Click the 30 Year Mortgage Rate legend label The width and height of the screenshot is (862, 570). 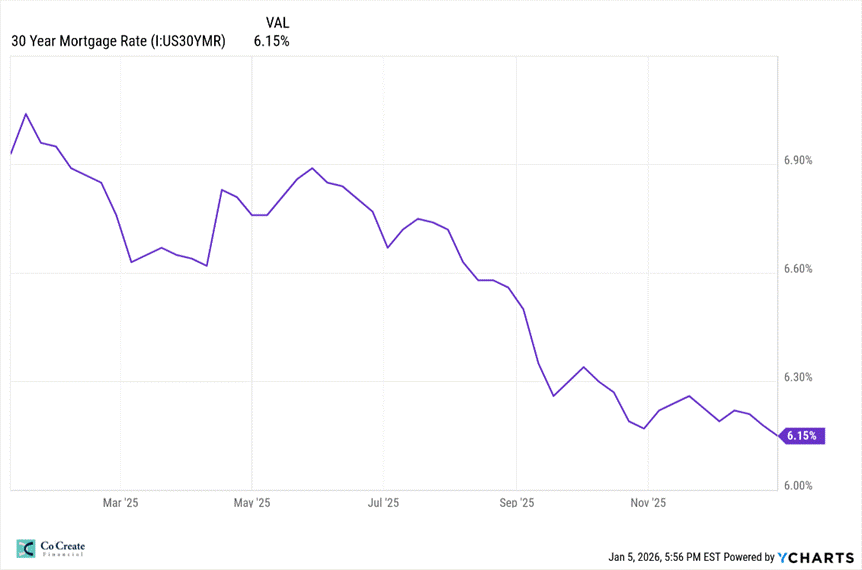tap(118, 41)
